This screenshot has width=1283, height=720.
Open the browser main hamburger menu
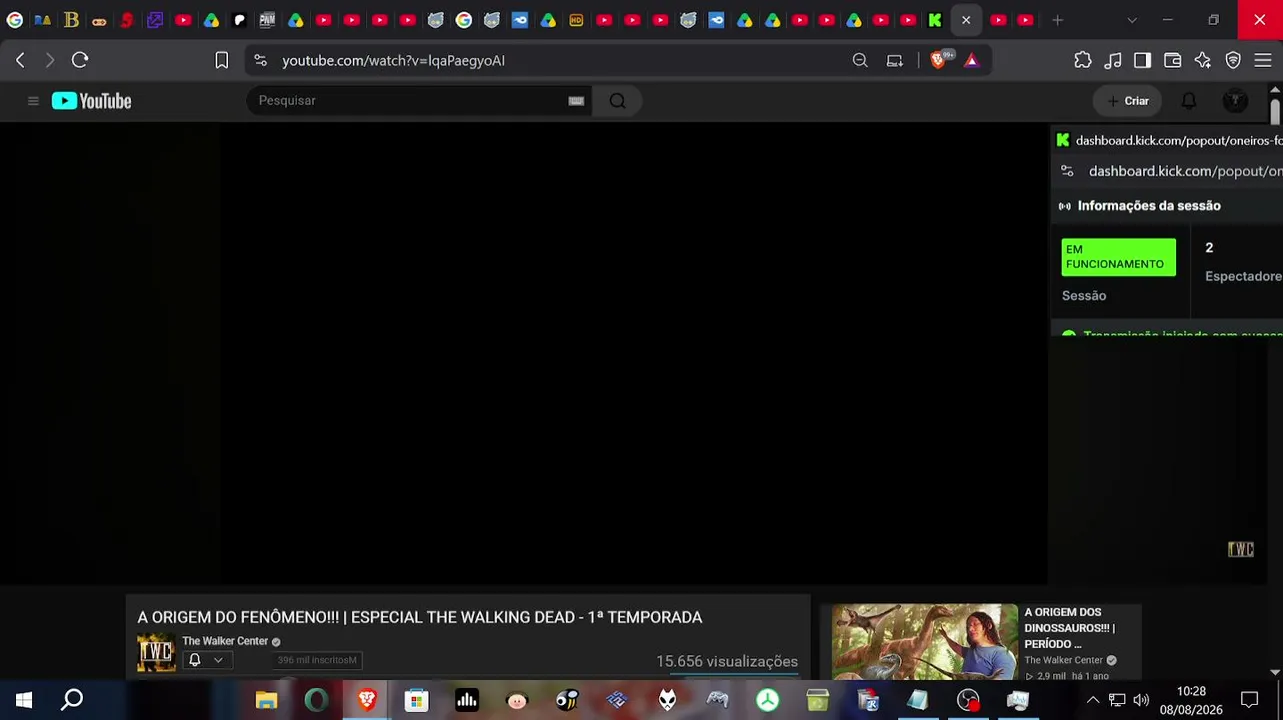(1263, 60)
